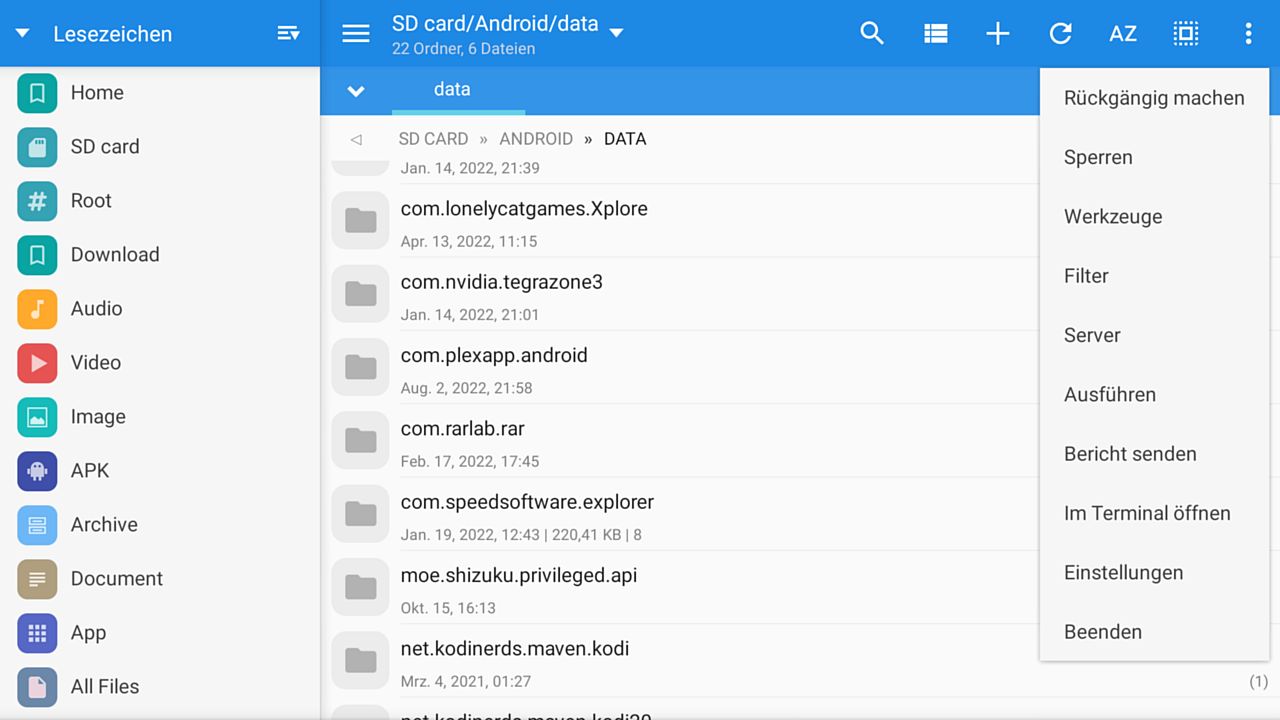
Task: Go to SD CARD breadcrumb
Action: click(433, 139)
